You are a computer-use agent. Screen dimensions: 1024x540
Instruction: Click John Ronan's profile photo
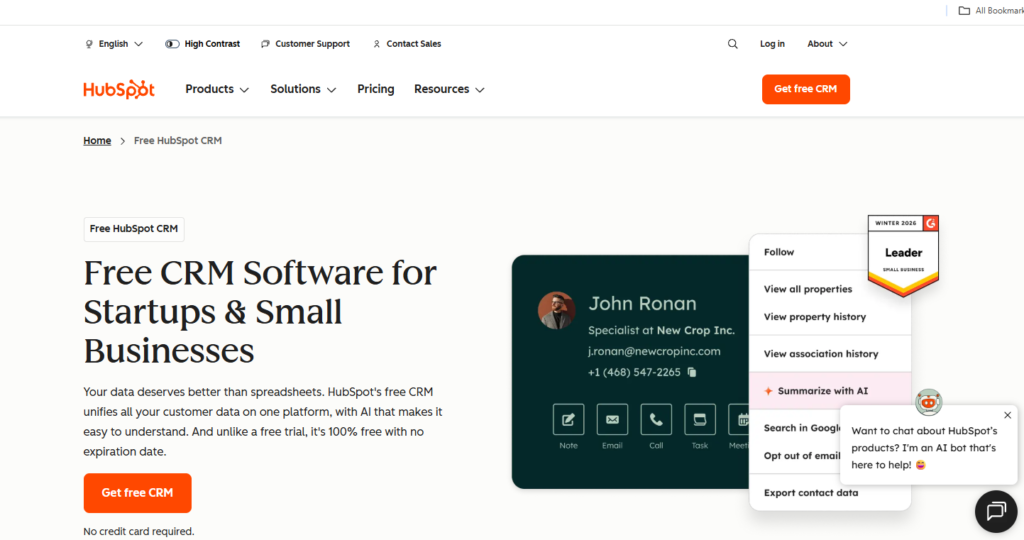[x=557, y=310]
